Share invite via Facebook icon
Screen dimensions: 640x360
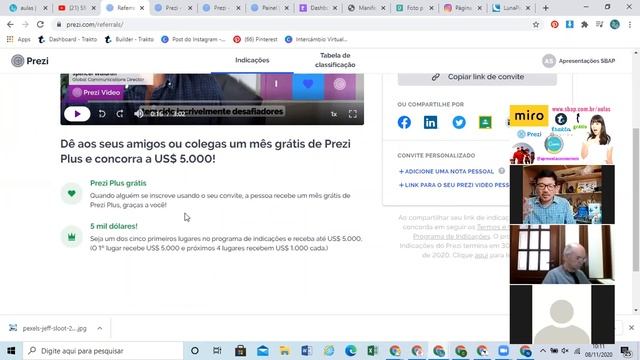[404, 122]
